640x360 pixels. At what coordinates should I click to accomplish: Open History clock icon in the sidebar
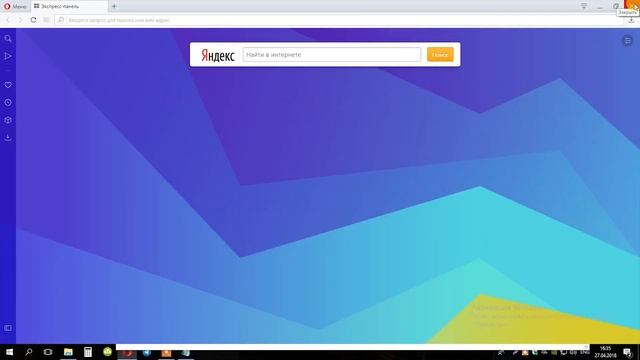(8, 102)
